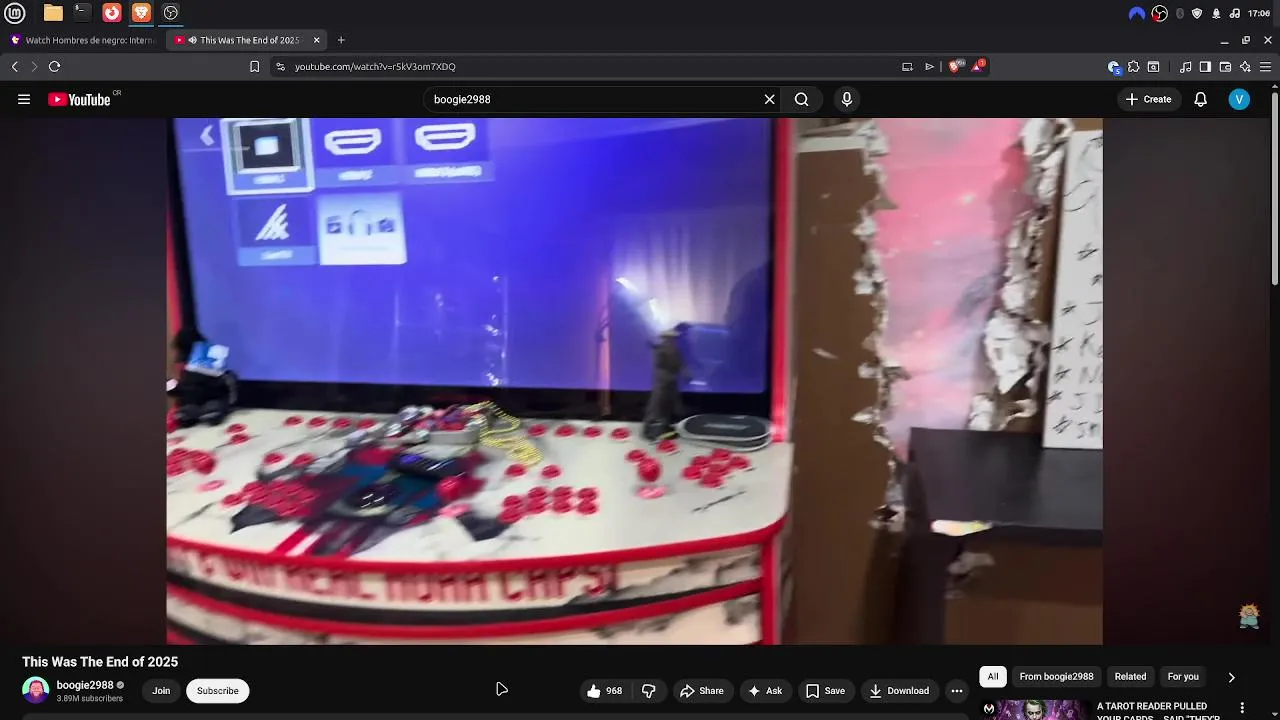The image size is (1280, 720).
Task: Open the boogie2988 channel name link
Action: click(x=84, y=685)
